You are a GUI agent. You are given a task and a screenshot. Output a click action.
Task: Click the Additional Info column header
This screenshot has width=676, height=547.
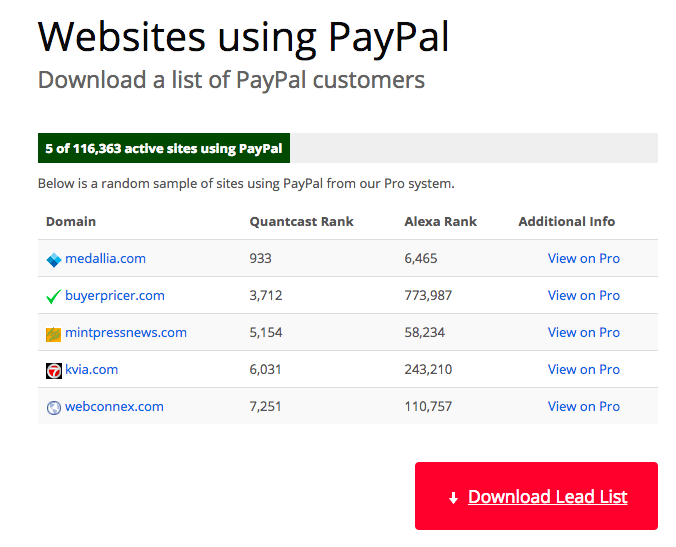point(566,222)
